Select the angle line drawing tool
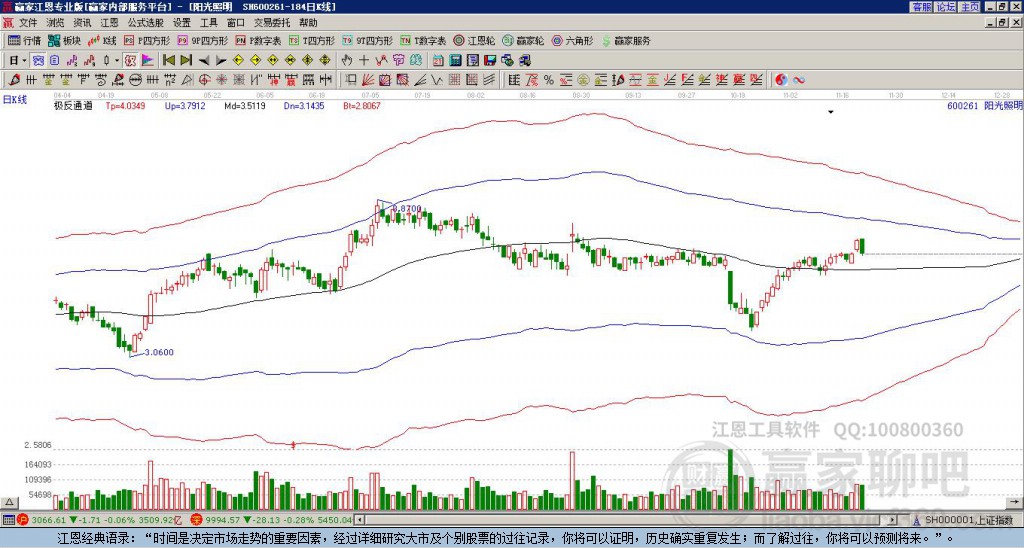The width and height of the screenshot is (1024, 548). [x=421, y=80]
